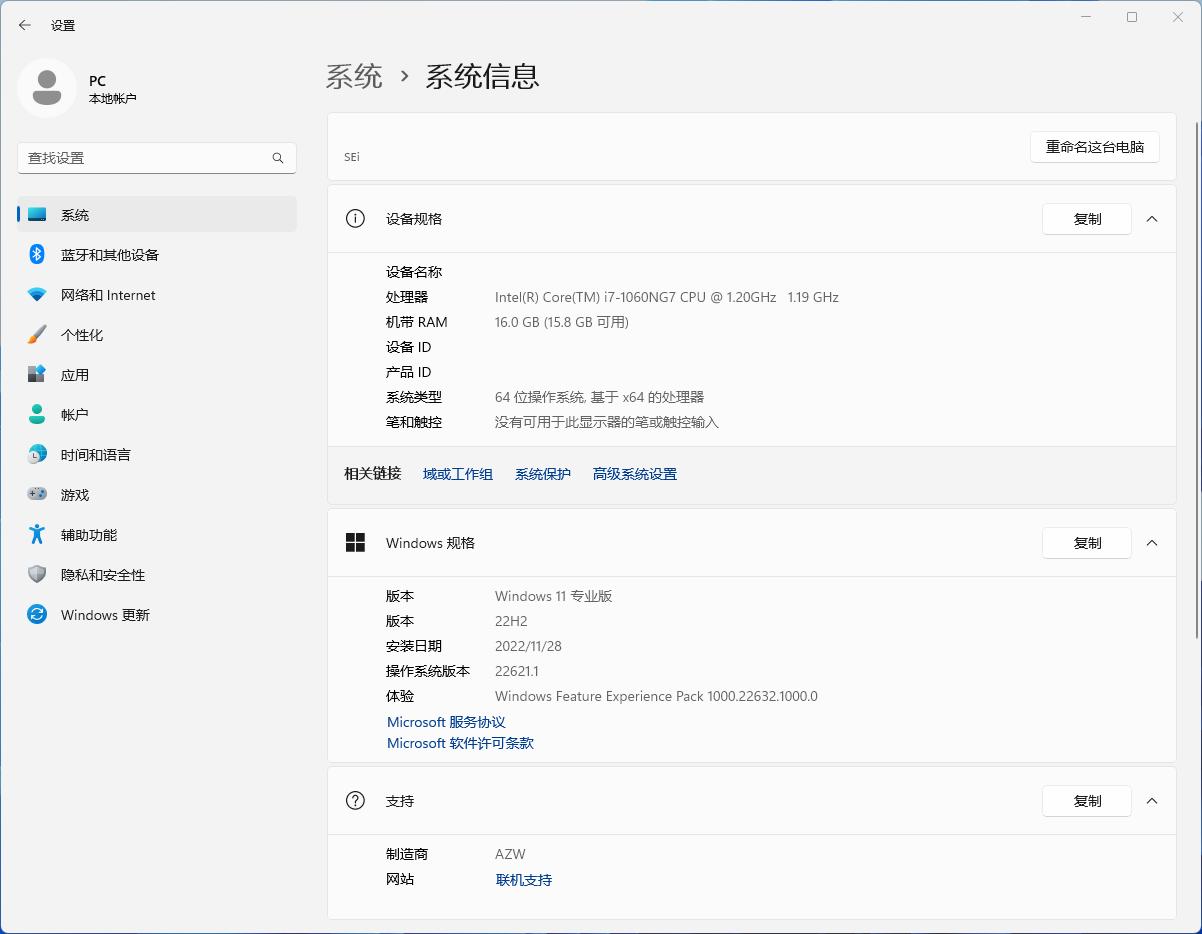Screen dimensions: 1202x934
Task: Click the Accounts person icon
Action: [x=37, y=414]
